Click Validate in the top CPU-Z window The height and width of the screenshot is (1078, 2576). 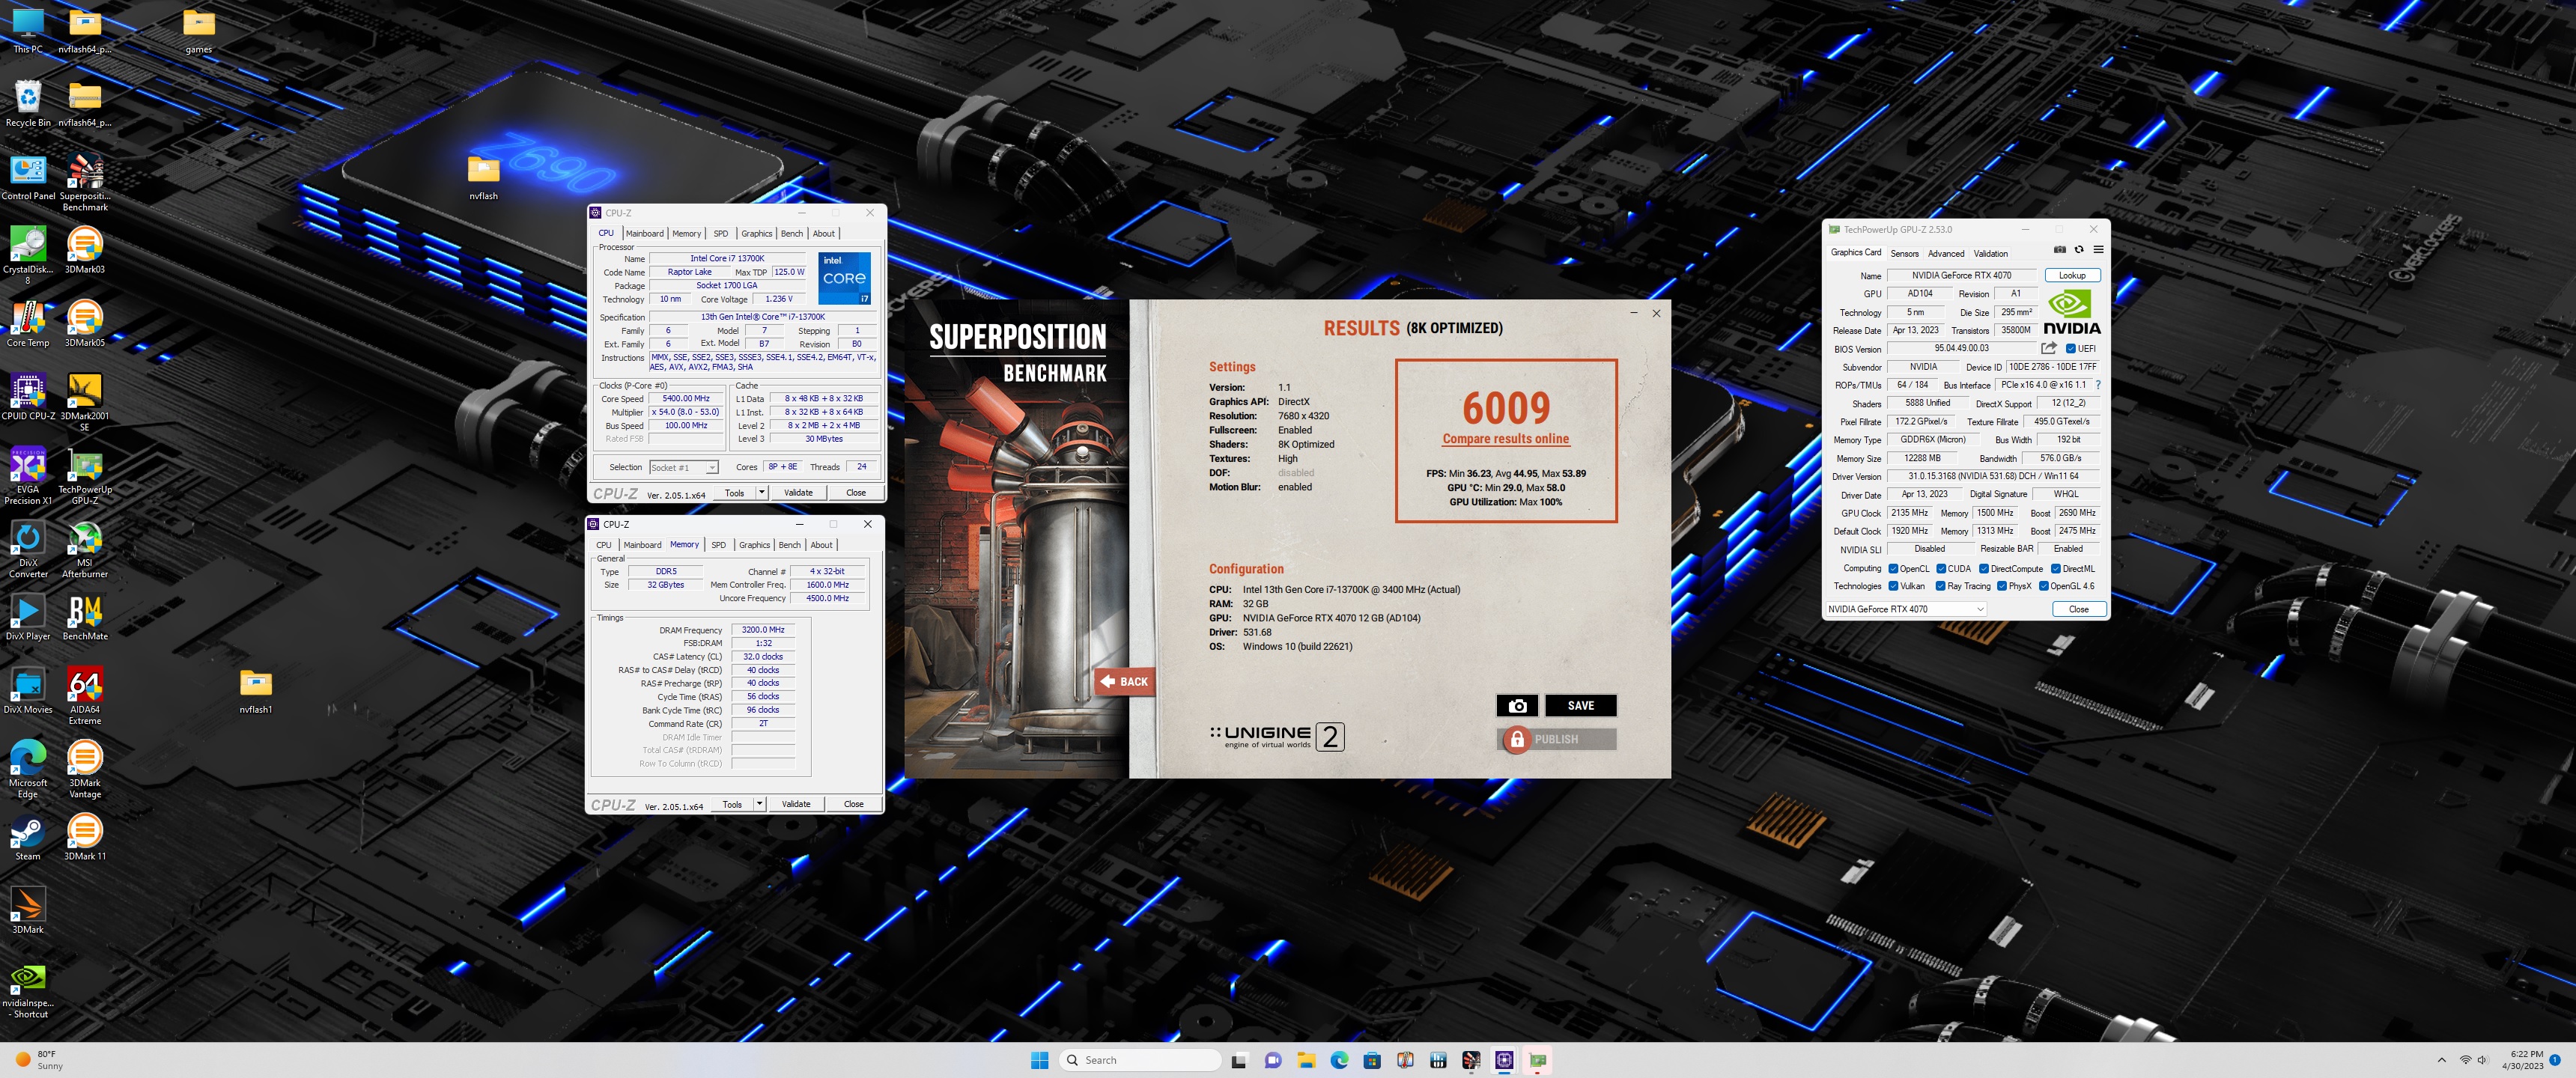(x=798, y=492)
